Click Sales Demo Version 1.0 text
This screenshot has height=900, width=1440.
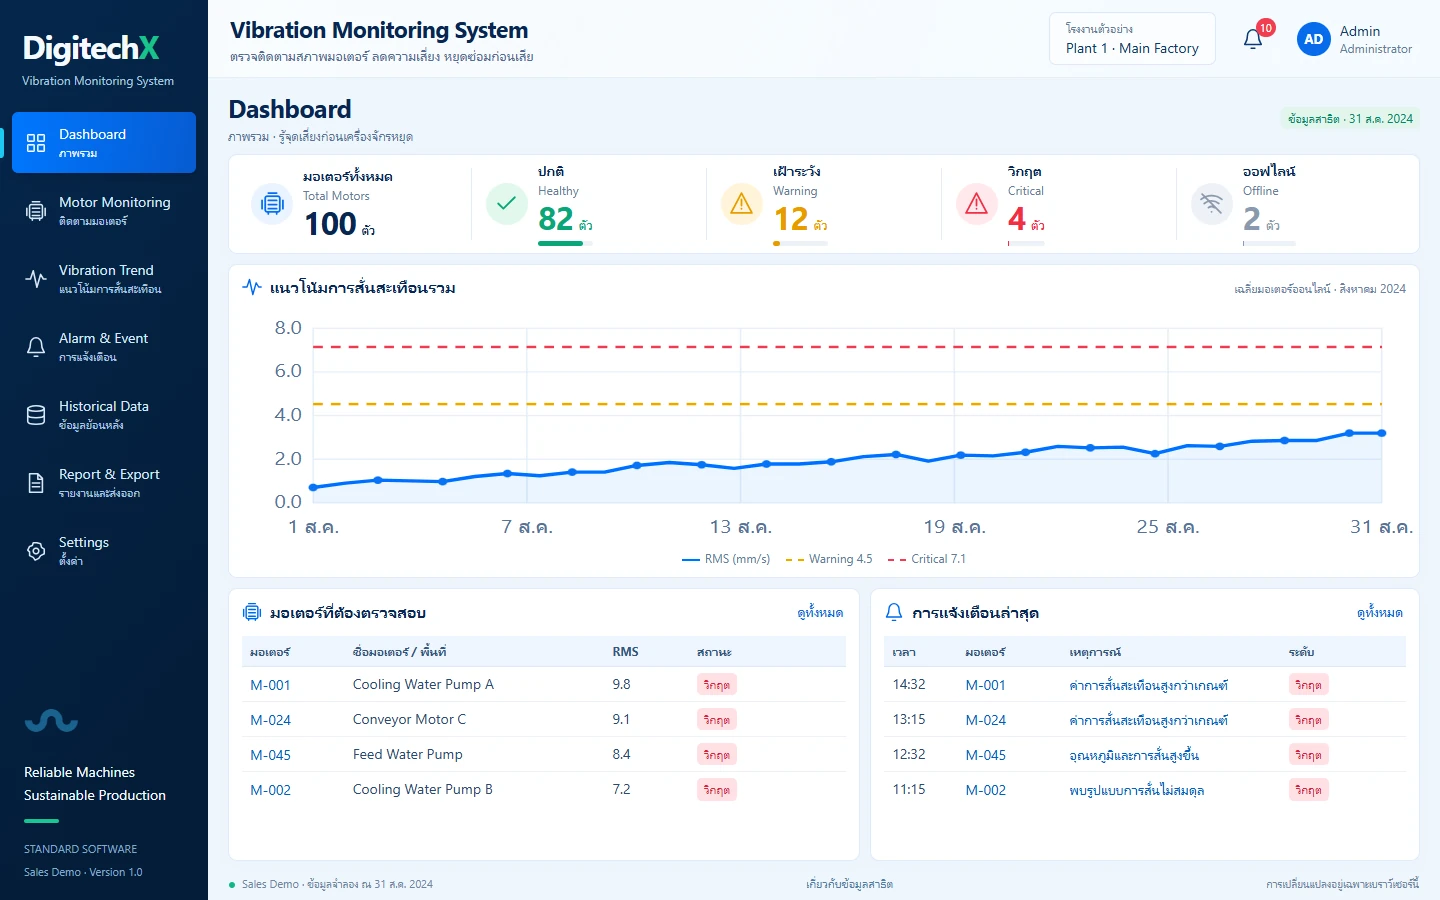tap(83, 872)
